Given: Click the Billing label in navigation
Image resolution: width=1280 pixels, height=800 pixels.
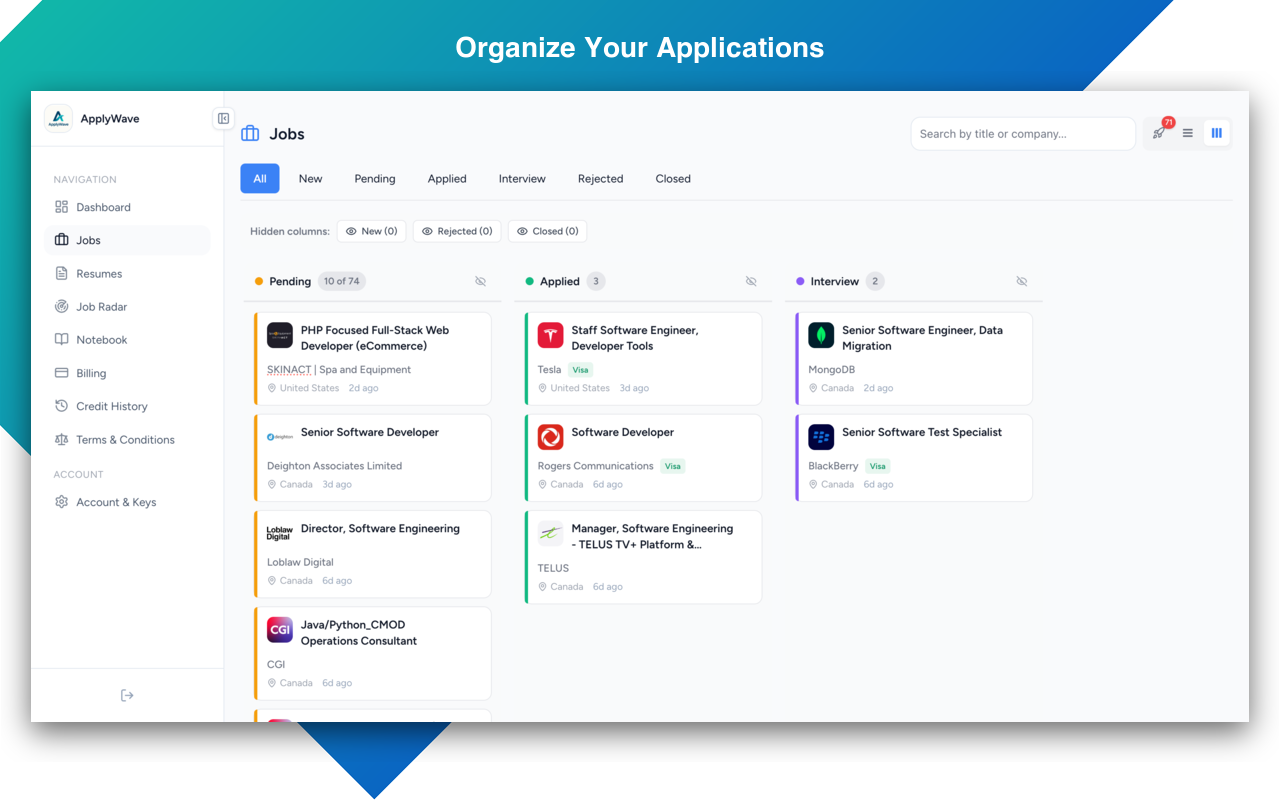Looking at the screenshot, I should tap(91, 373).
